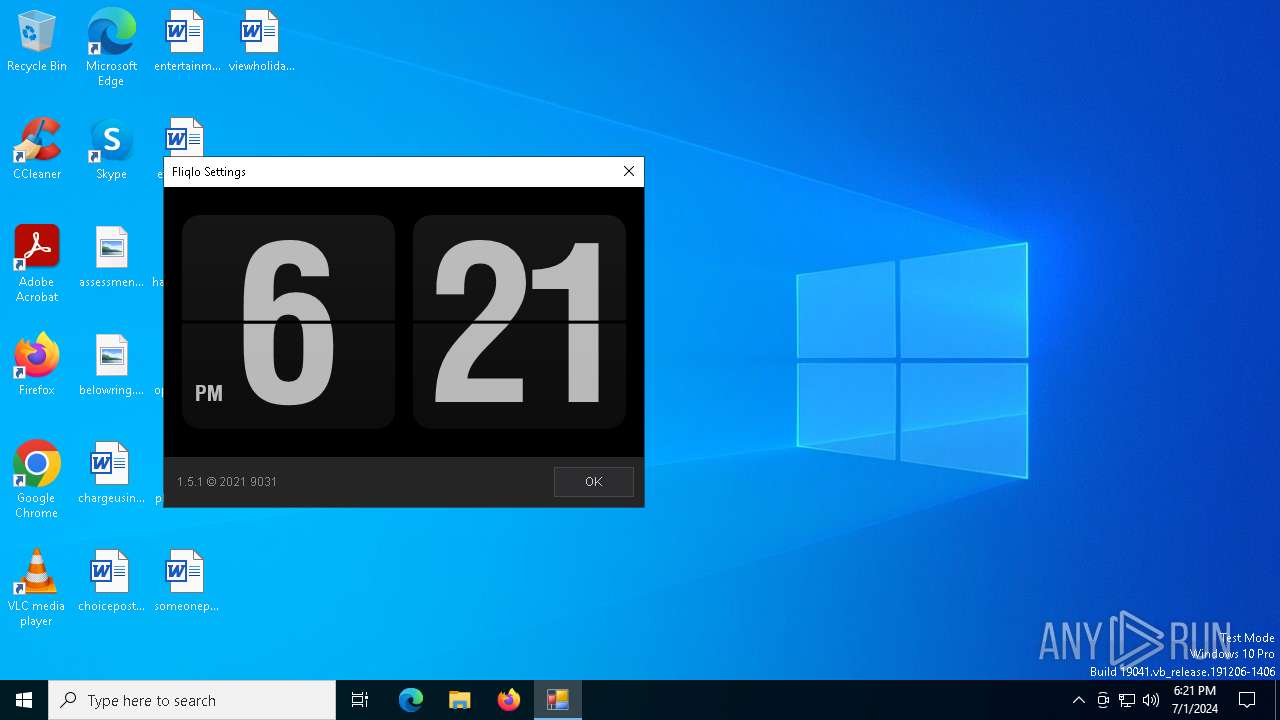Click the taskbar search box
Screen dimensions: 1280x720
click(192, 700)
